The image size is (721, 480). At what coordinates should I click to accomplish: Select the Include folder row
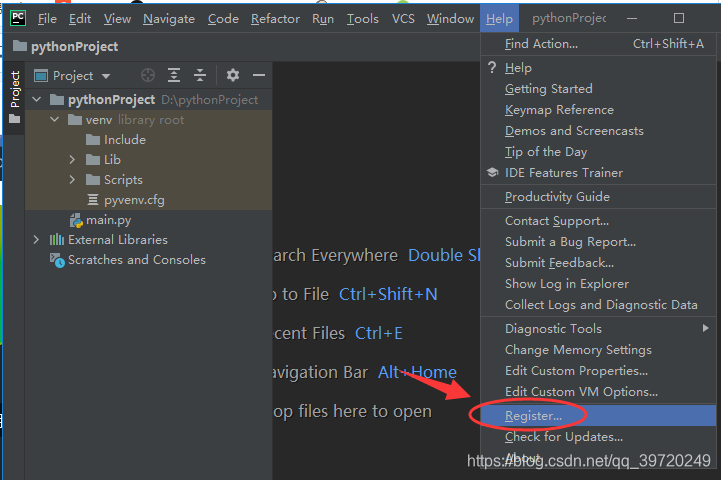(149, 140)
